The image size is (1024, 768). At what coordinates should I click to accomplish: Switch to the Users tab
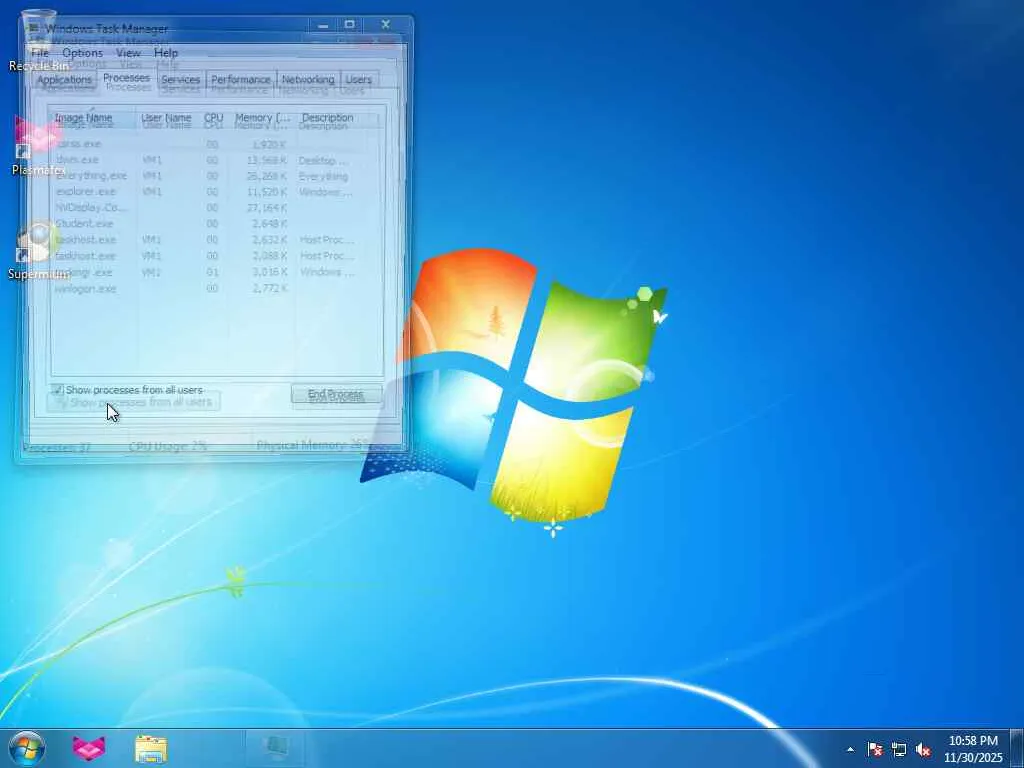[x=359, y=80]
